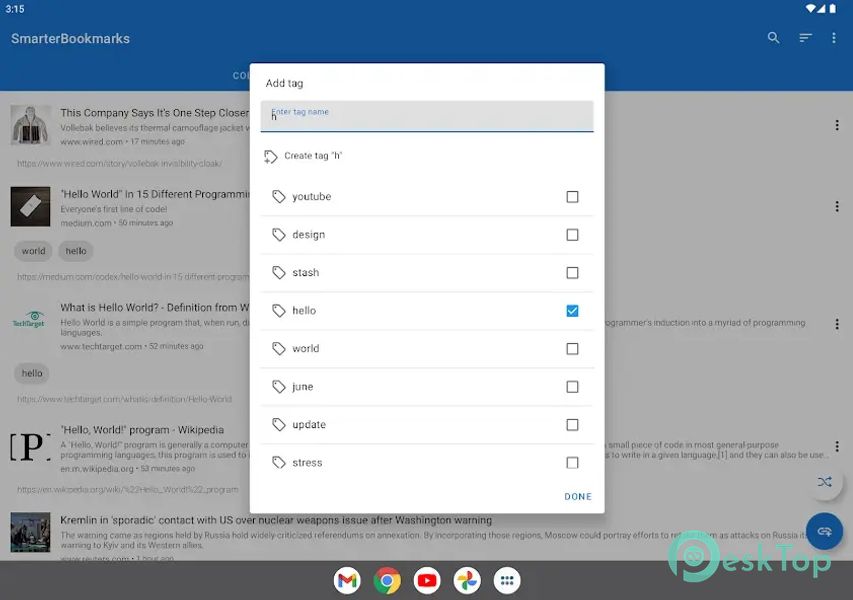Viewport: 853px width, 600px height.
Task: Open the Kremlin news article thumbnail
Action: (30, 532)
